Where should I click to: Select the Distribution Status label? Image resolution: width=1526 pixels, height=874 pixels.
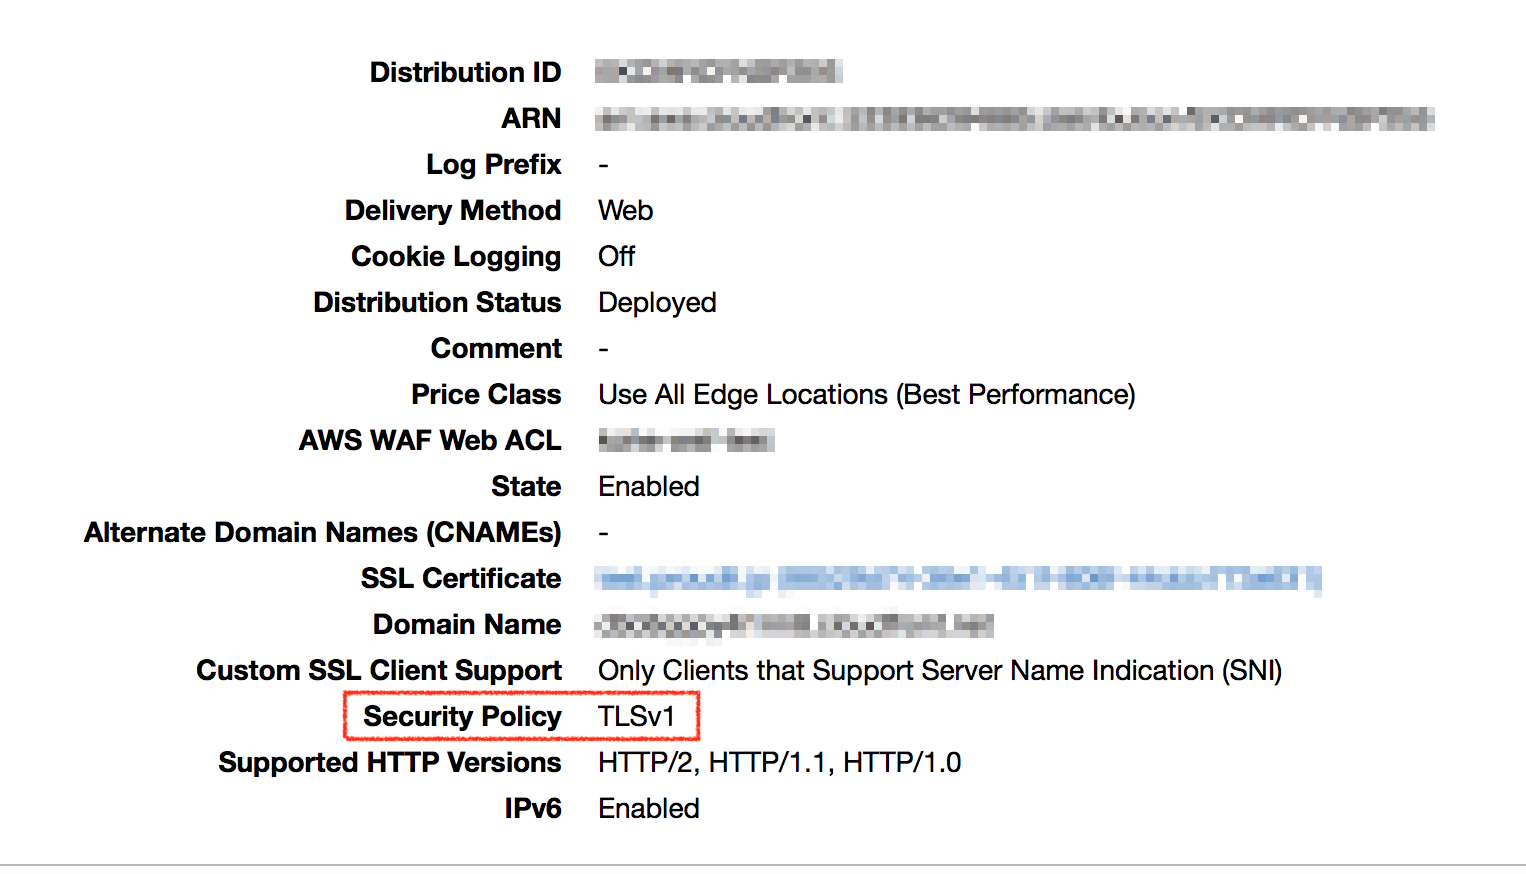click(x=437, y=302)
